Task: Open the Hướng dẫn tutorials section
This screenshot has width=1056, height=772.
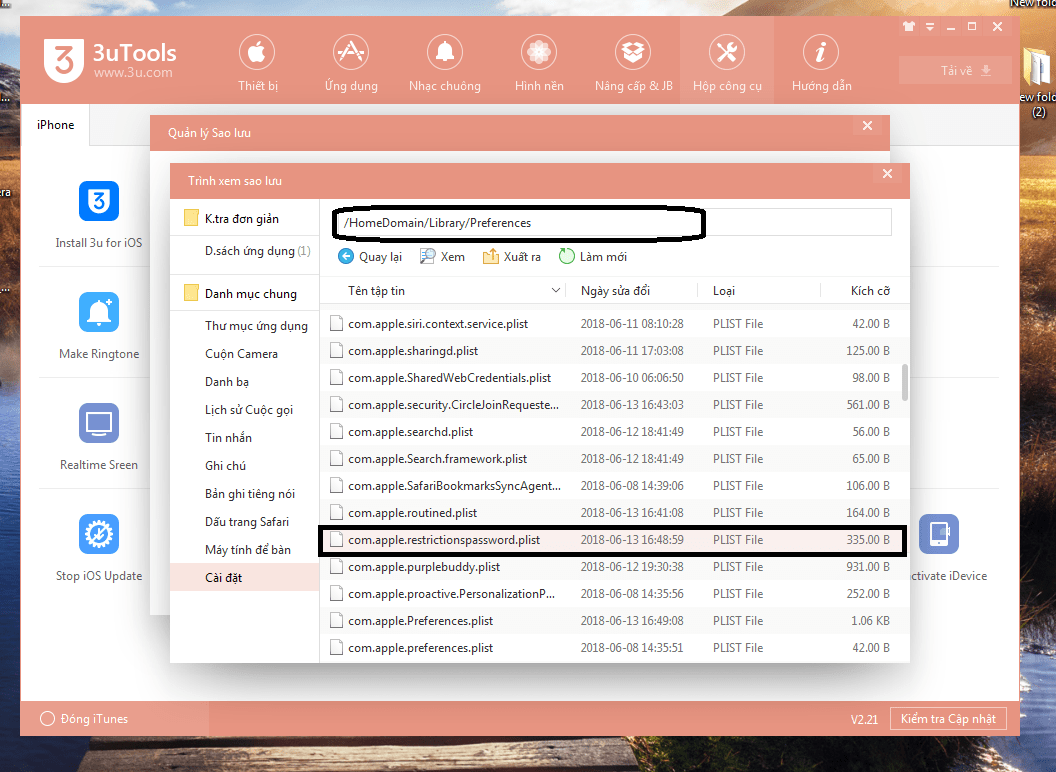Action: (821, 63)
